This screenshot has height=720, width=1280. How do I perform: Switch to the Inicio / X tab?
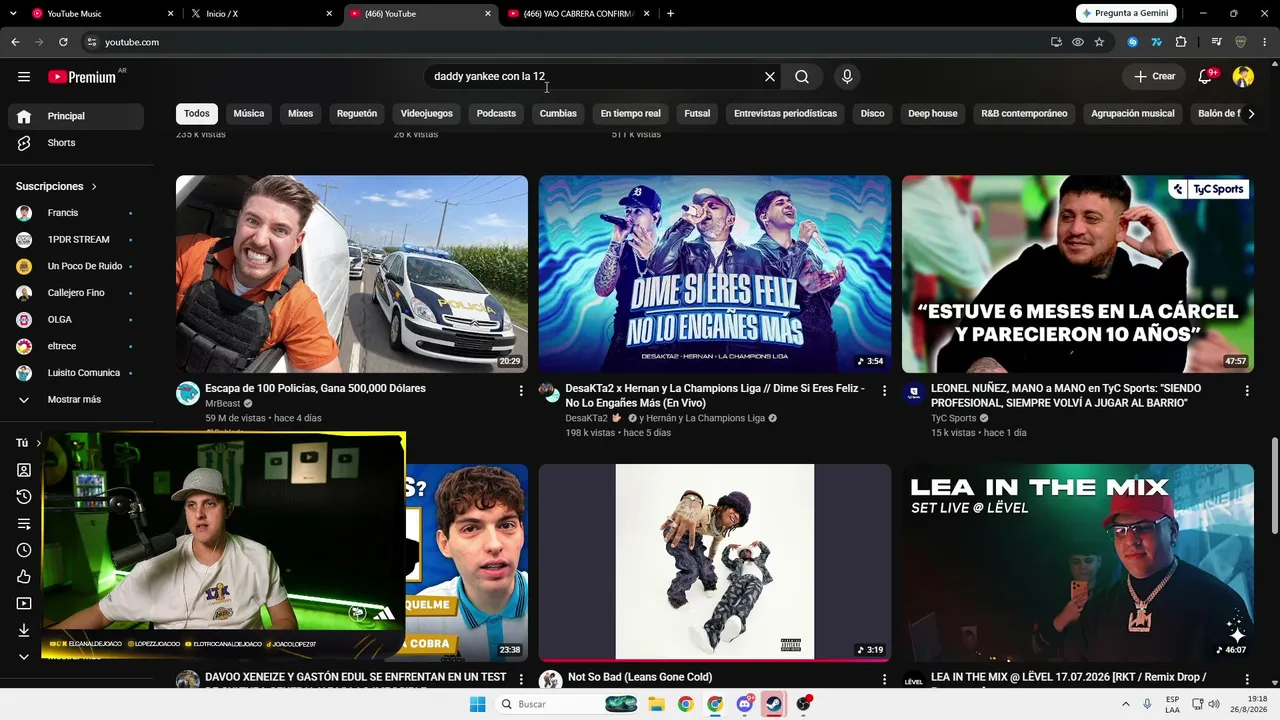coord(260,14)
